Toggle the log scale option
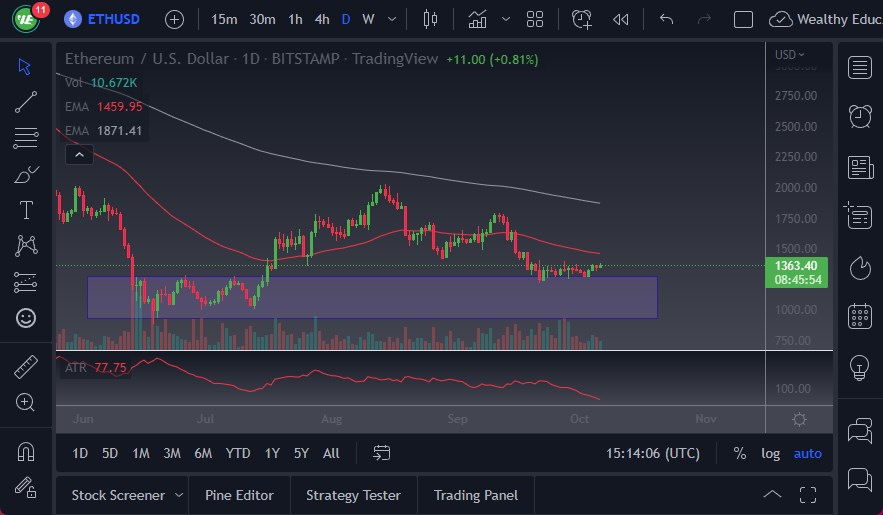The width and height of the screenshot is (883, 515). pyautogui.click(x=770, y=453)
